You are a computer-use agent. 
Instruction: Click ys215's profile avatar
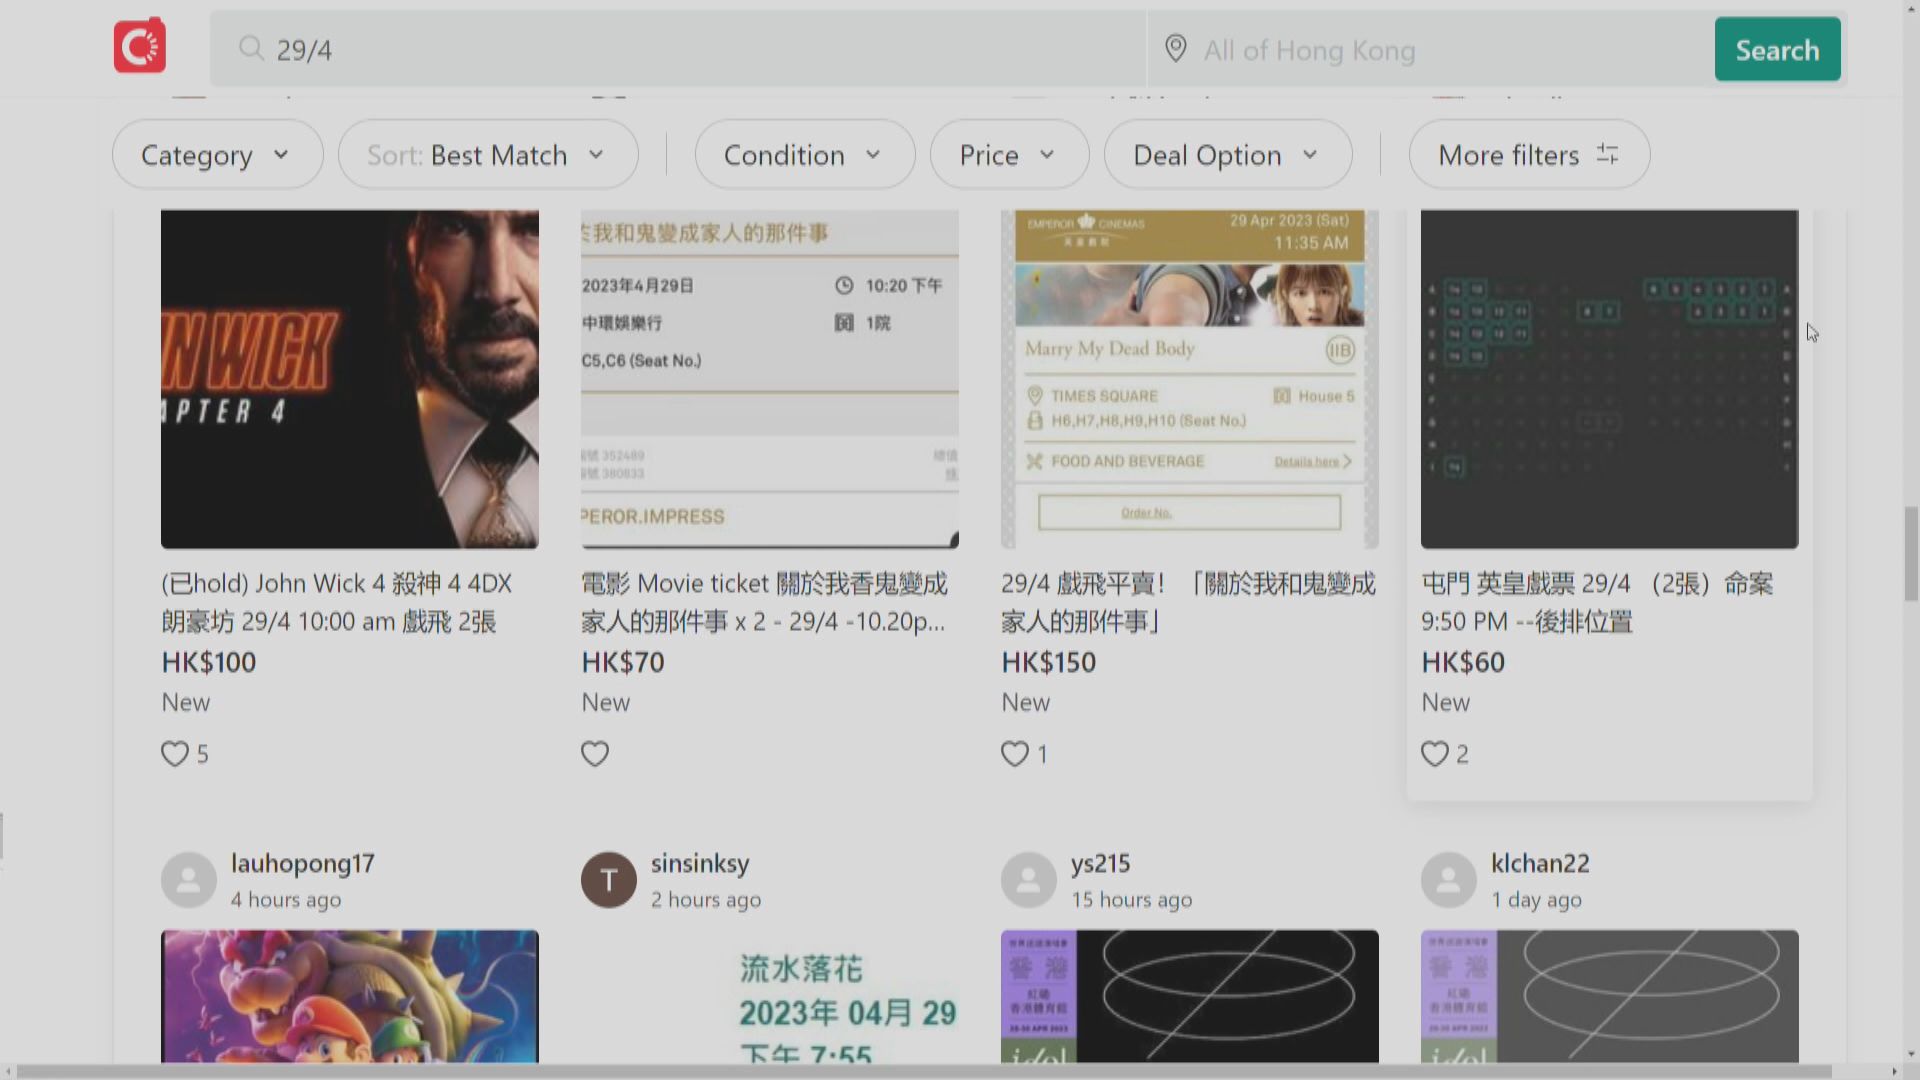[1028, 879]
